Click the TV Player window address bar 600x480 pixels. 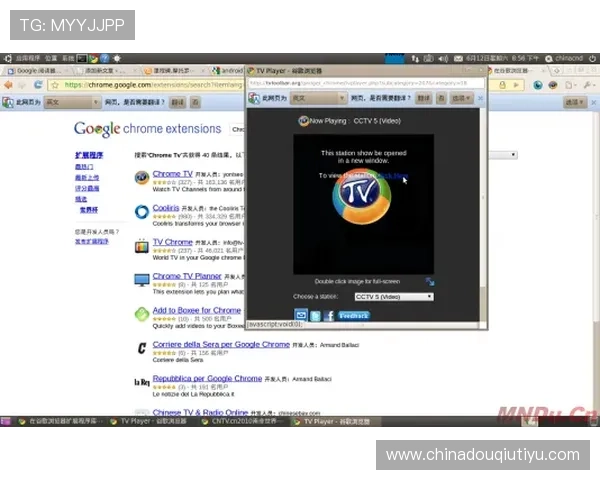(x=366, y=83)
